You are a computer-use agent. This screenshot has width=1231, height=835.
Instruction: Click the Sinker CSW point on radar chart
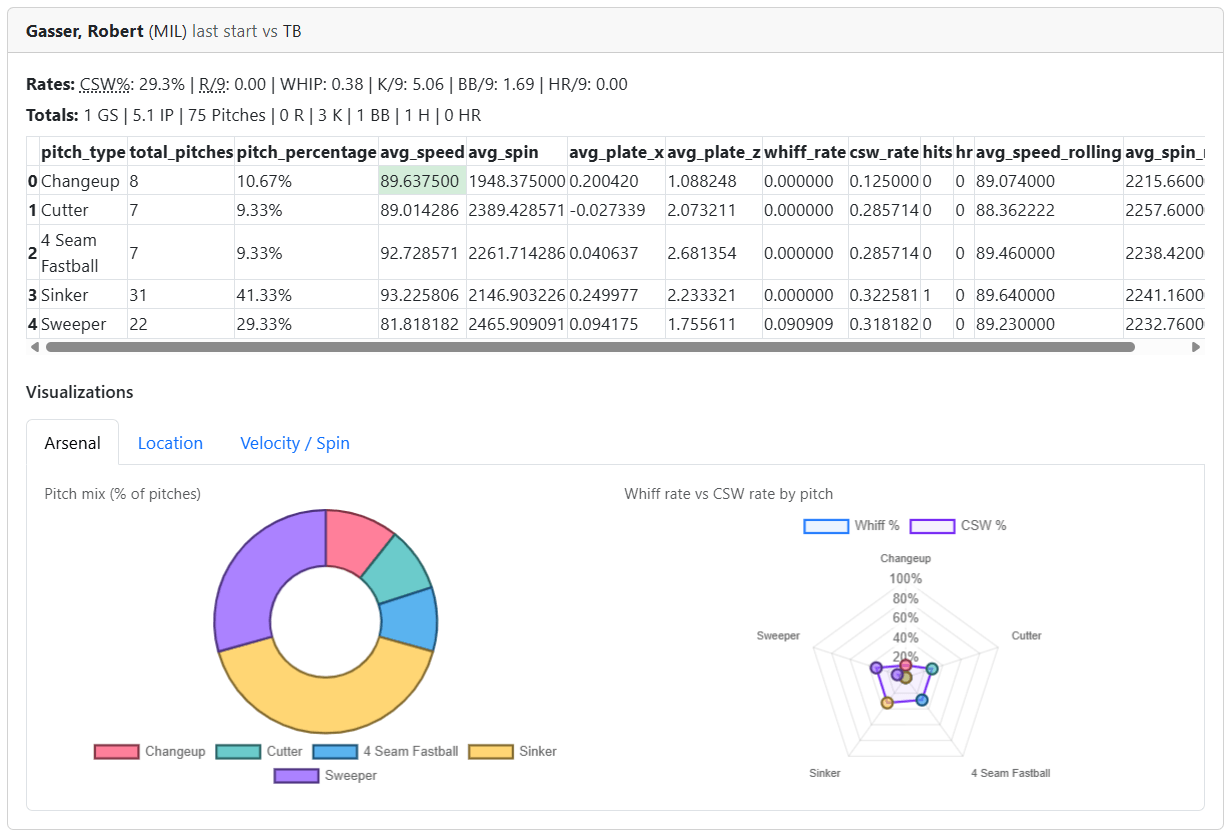point(887,703)
